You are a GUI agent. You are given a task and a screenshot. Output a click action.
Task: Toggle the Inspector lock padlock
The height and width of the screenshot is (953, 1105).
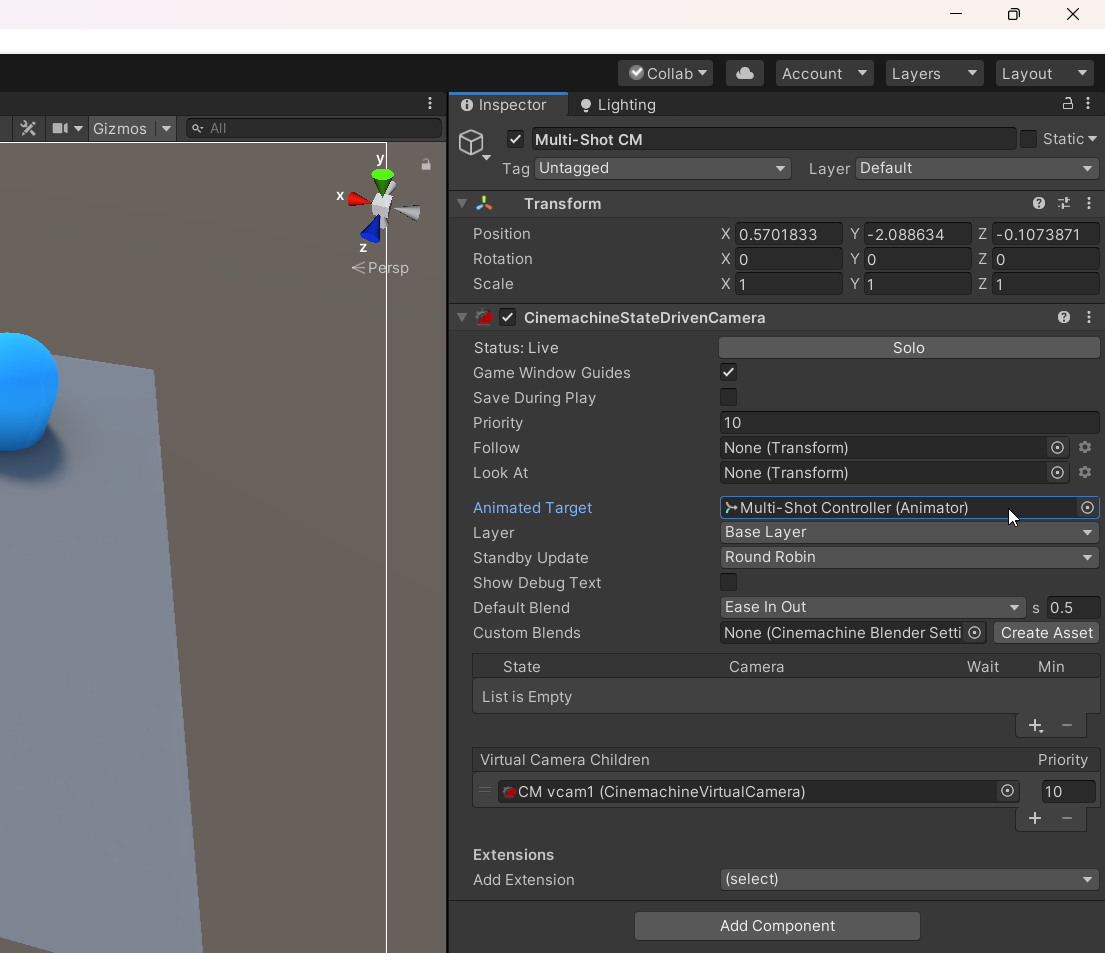point(1068,104)
